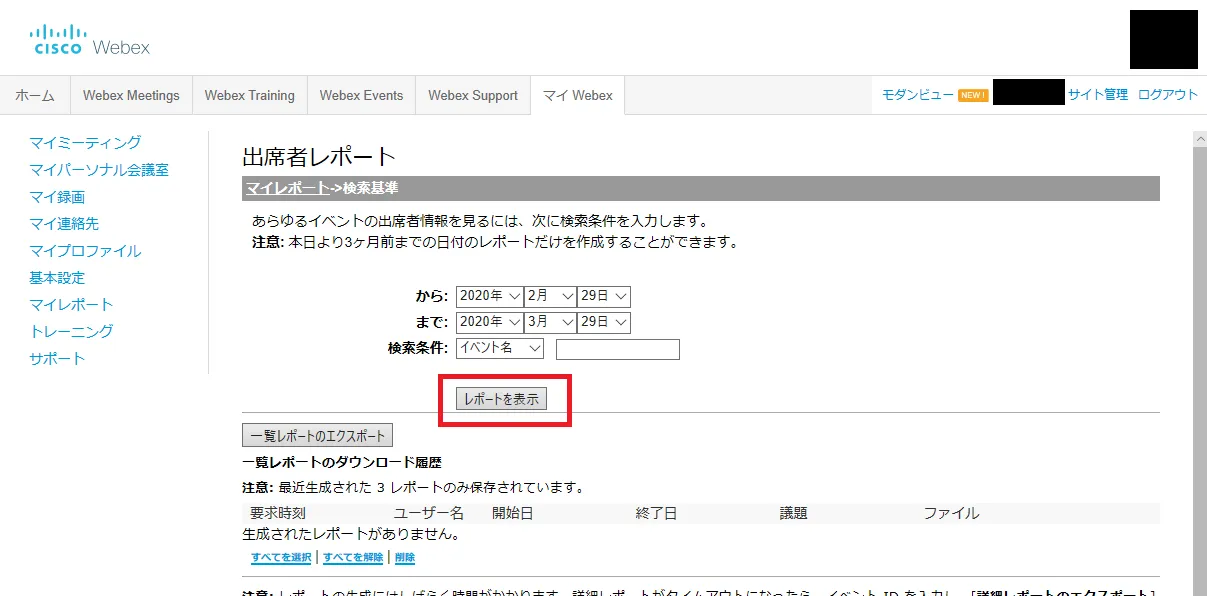
Task: Click the マイレポート breadcrumb link
Action: click(287, 188)
